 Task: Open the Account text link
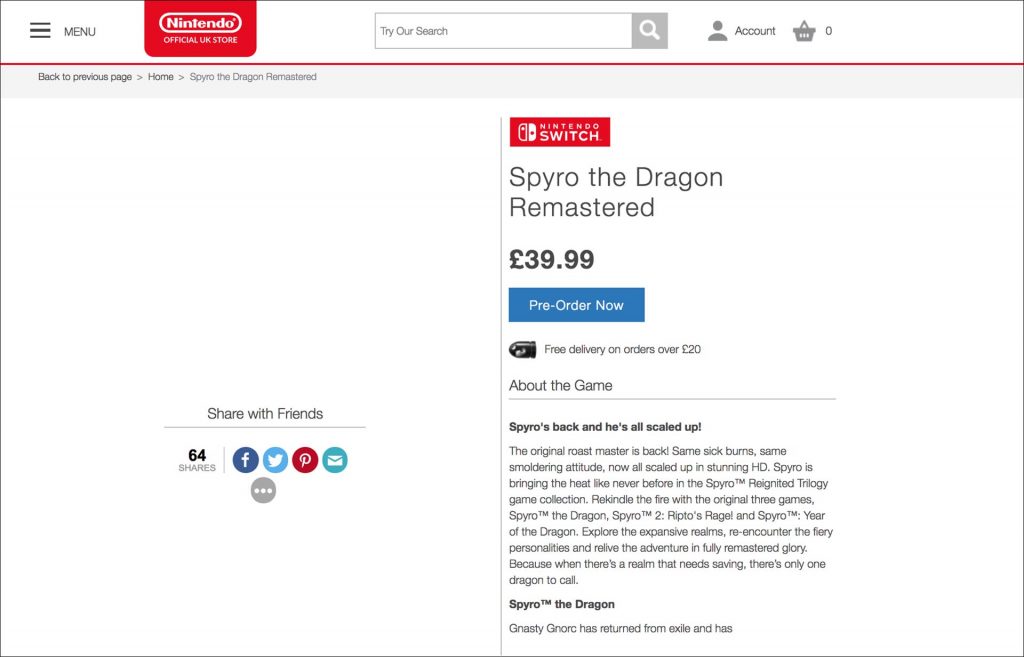click(755, 31)
